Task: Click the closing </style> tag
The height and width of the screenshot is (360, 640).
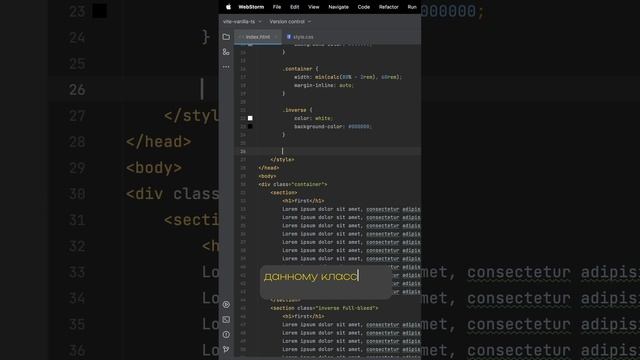Action: [x=282, y=160]
